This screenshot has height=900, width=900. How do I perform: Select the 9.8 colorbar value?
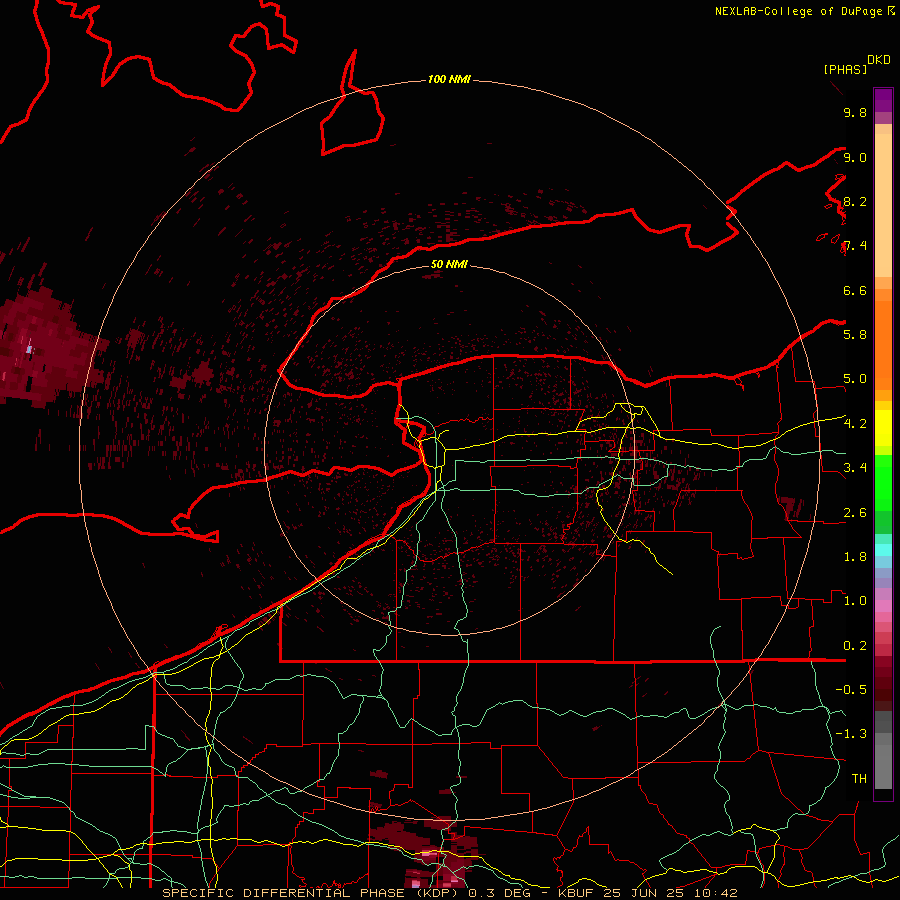[855, 112]
